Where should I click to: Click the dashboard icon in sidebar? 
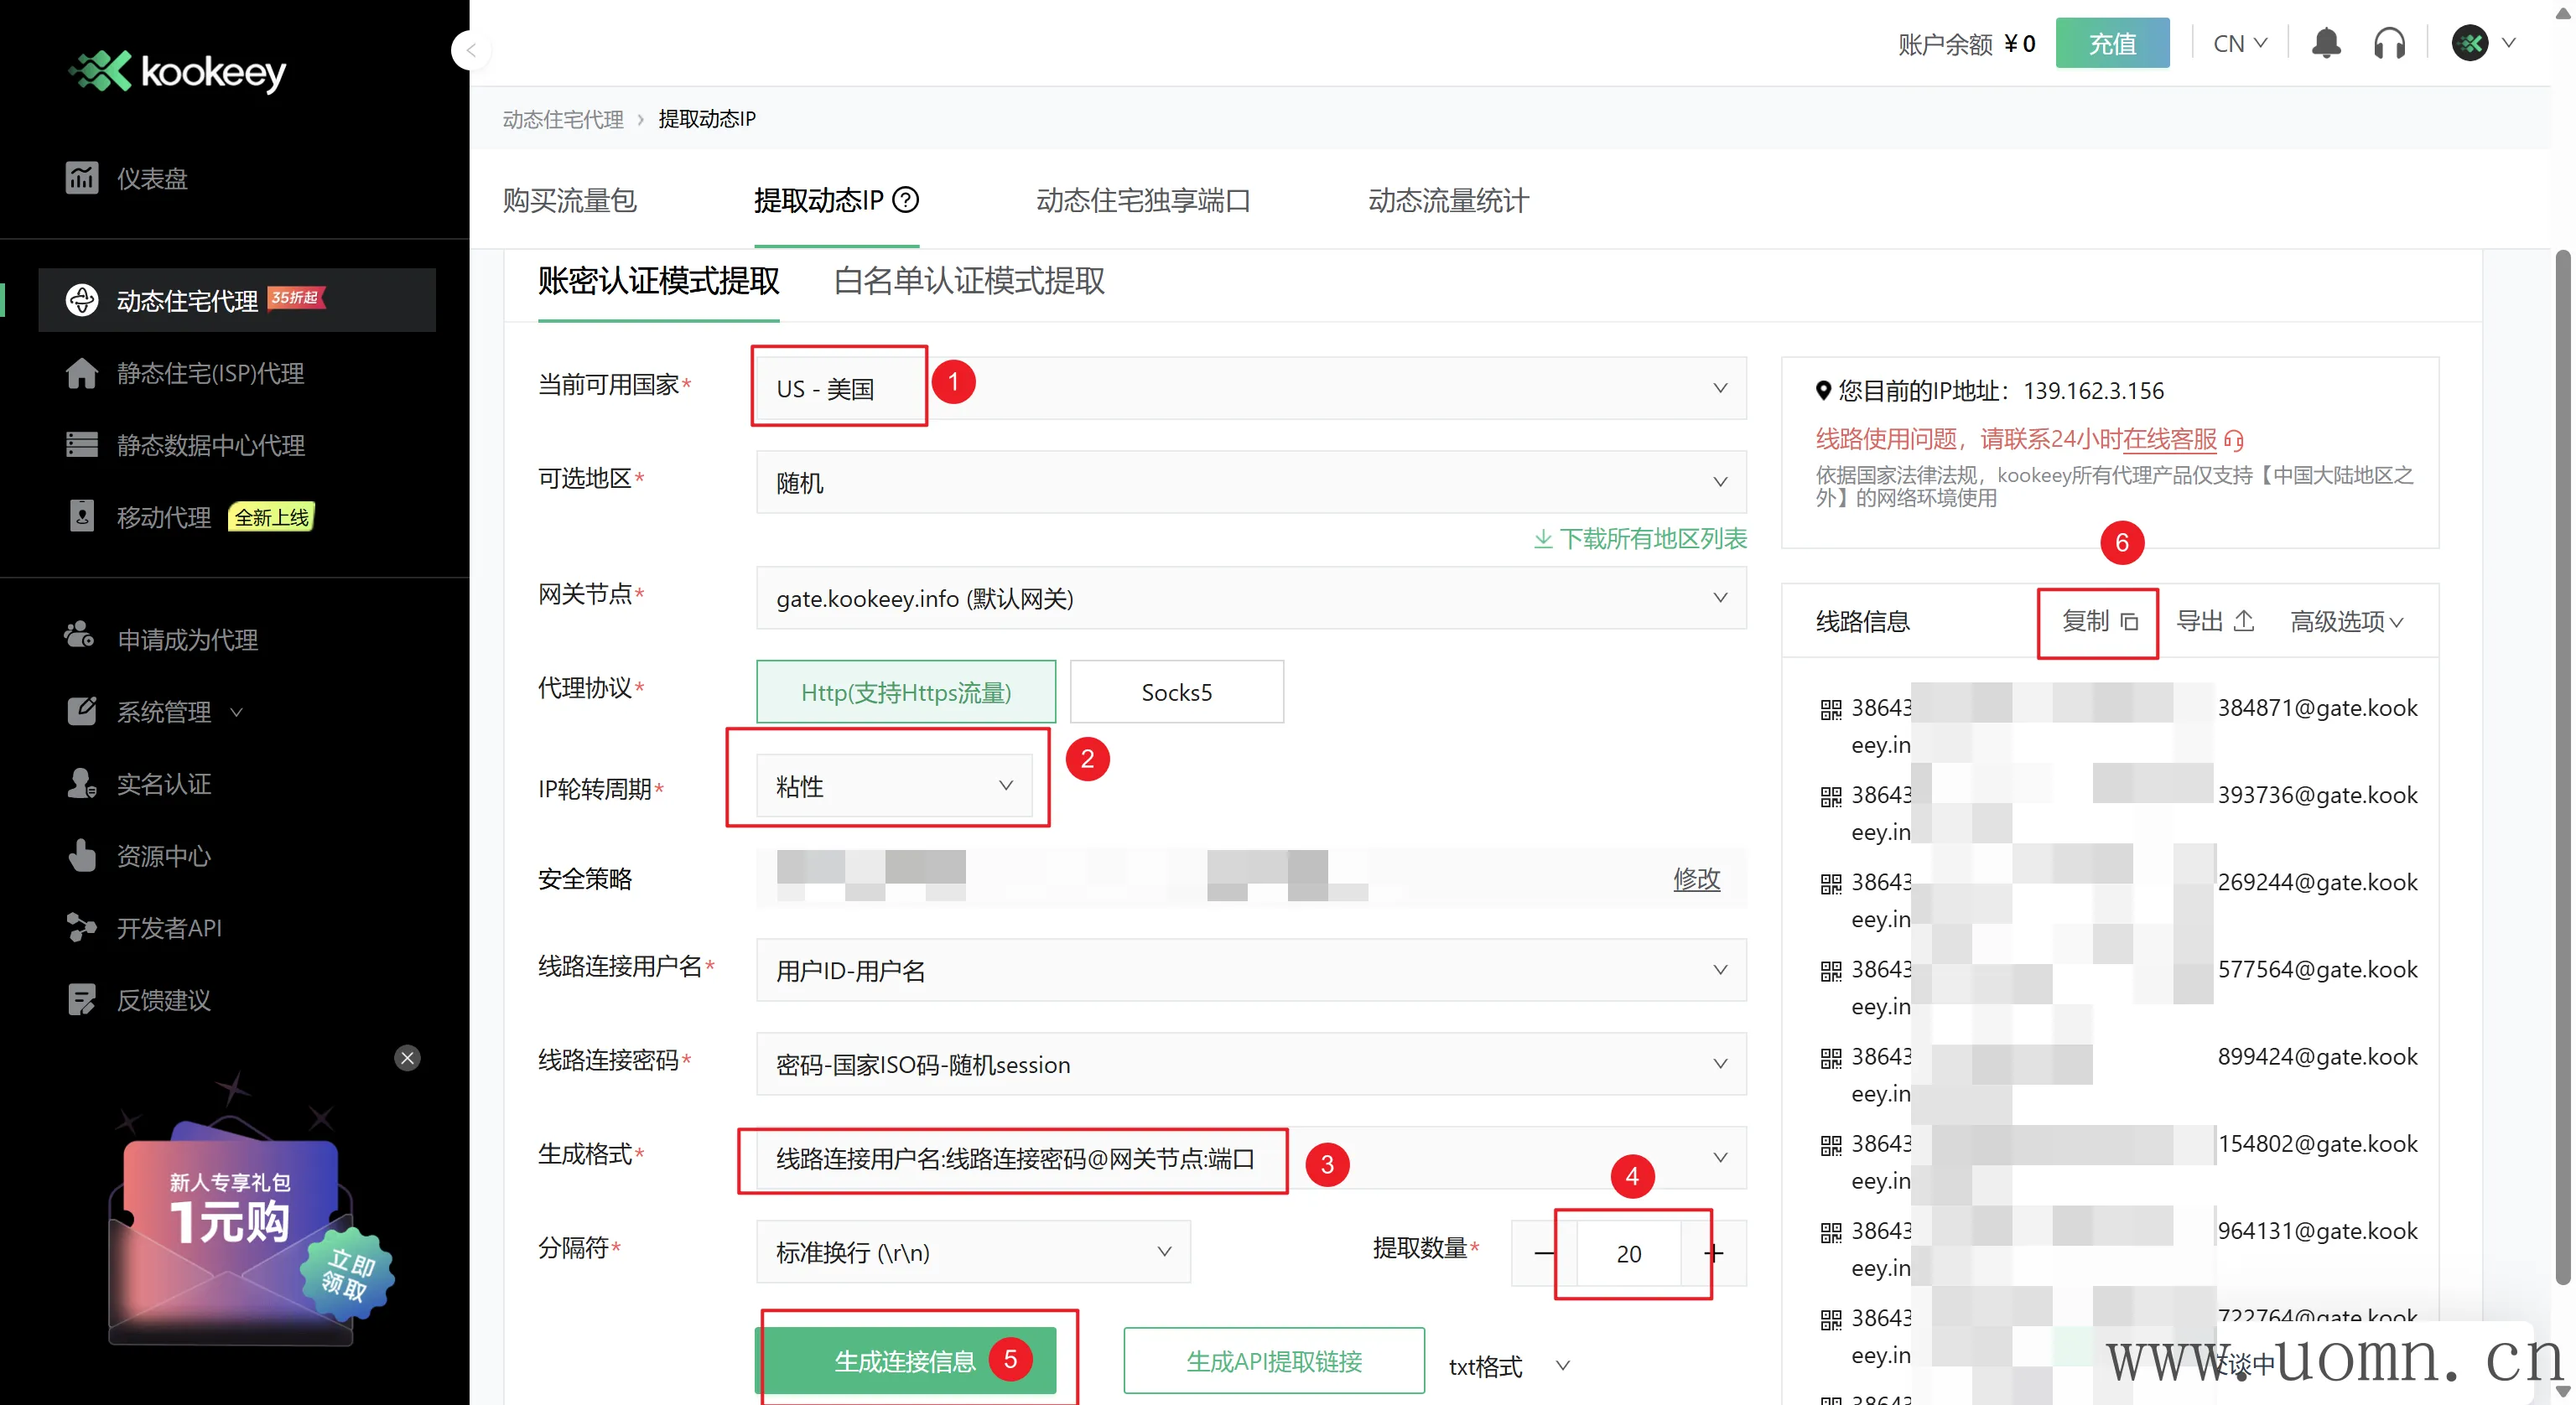click(x=82, y=178)
